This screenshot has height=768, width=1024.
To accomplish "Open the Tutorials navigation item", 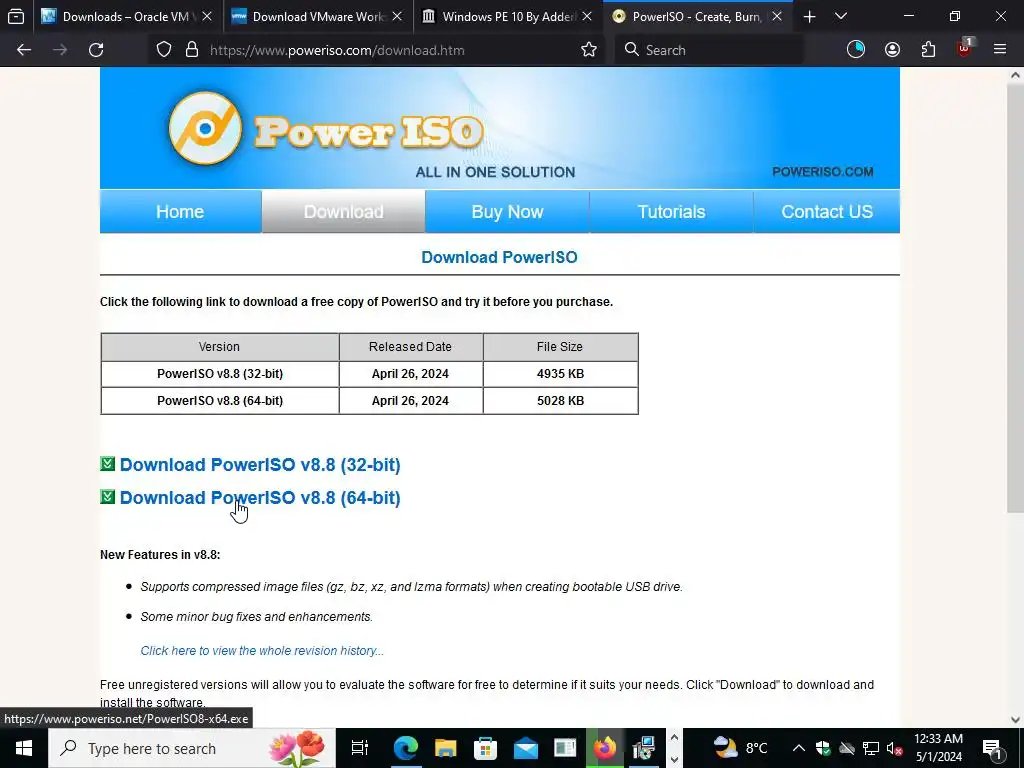I will [x=671, y=212].
